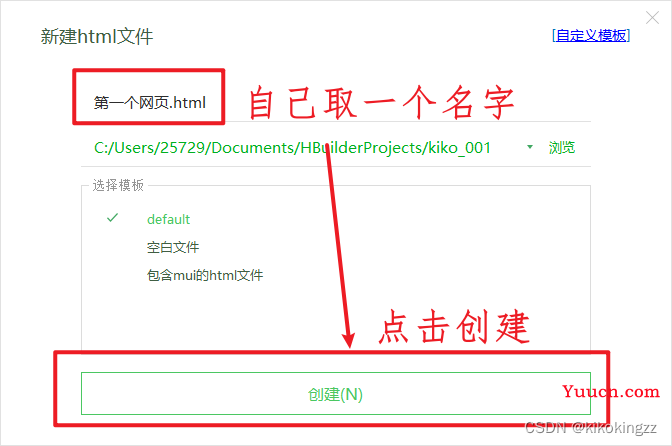
Task: Select the default template
Action: [168, 219]
